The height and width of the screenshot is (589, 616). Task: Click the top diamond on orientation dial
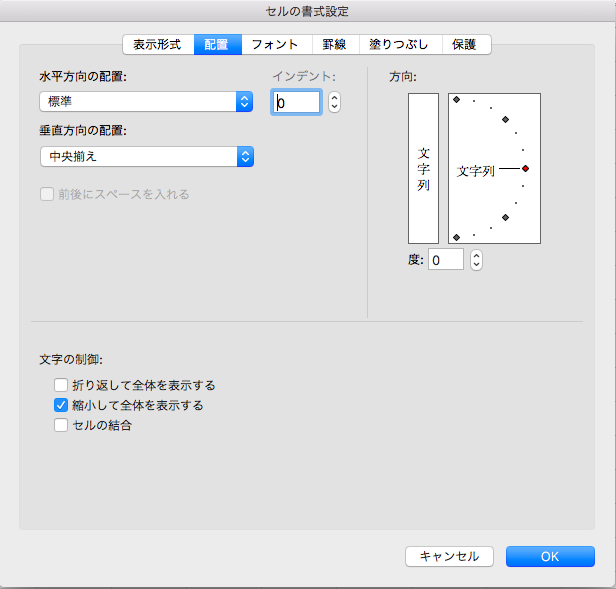pos(456,100)
